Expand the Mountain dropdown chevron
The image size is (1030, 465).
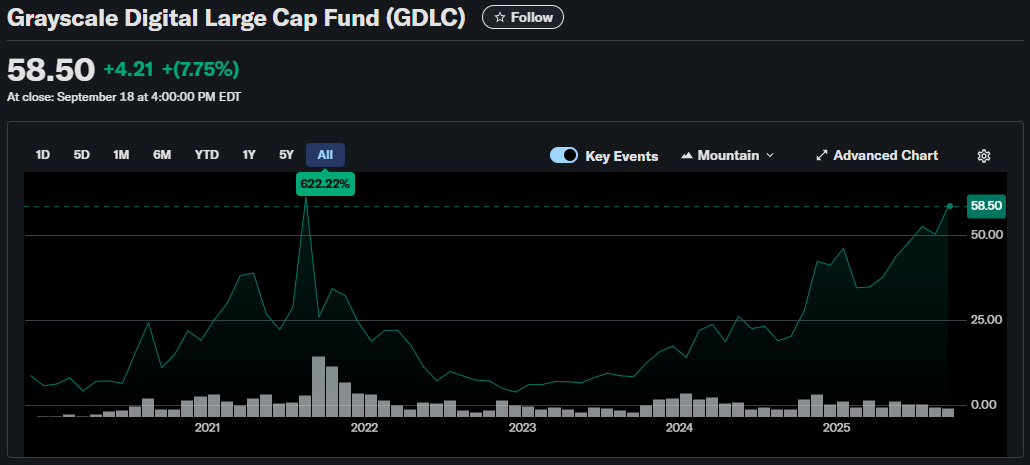click(769, 156)
